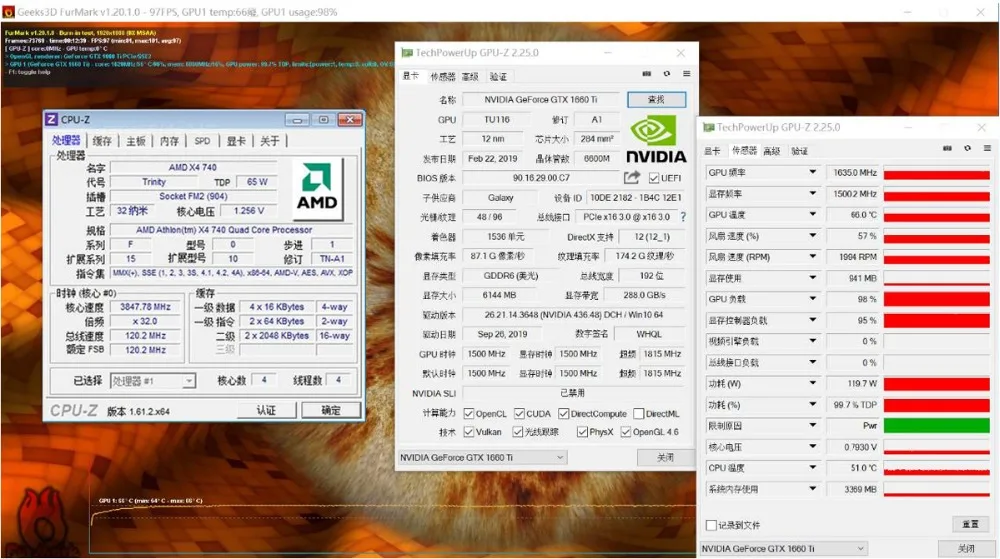This screenshot has width=1000, height=559.
Task: Open hamburger menu in GPU-Z sensors window
Action: pyautogui.click(x=987, y=148)
